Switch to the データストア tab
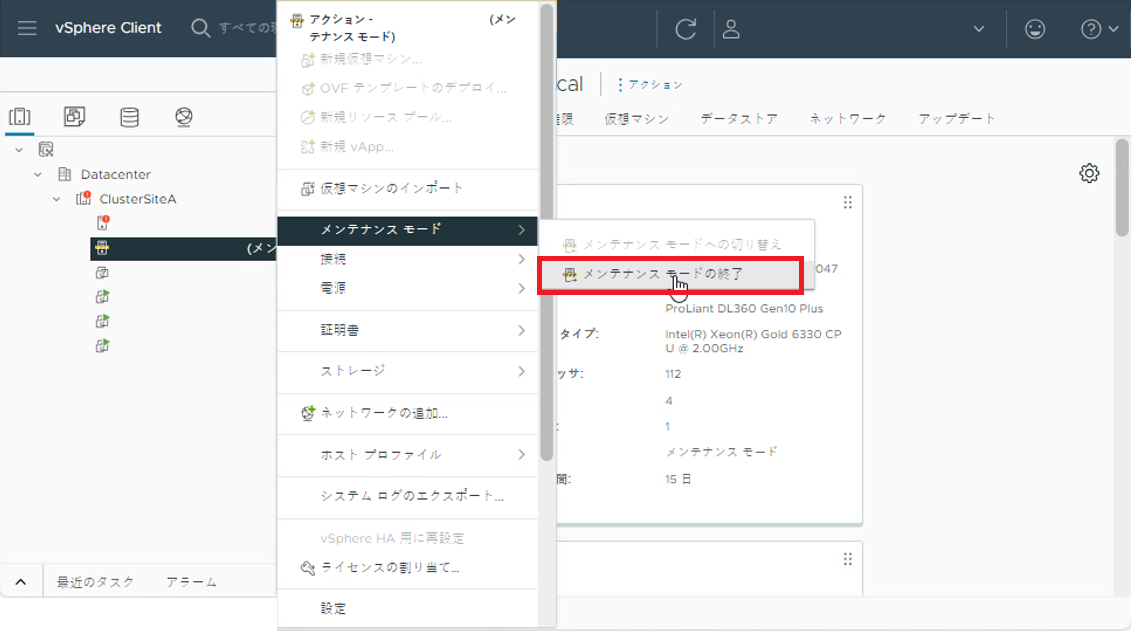The height and width of the screenshot is (631, 1131). (x=739, y=119)
